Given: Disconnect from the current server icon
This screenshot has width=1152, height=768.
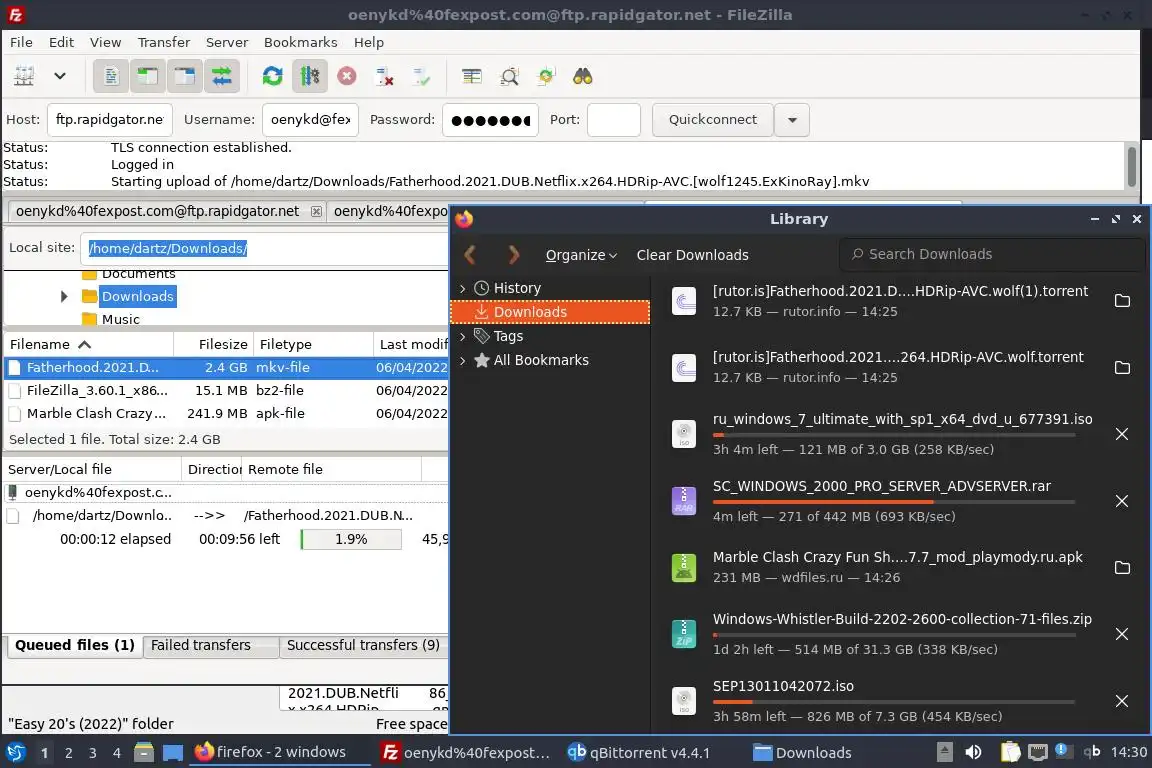Looking at the screenshot, I should click(x=384, y=76).
